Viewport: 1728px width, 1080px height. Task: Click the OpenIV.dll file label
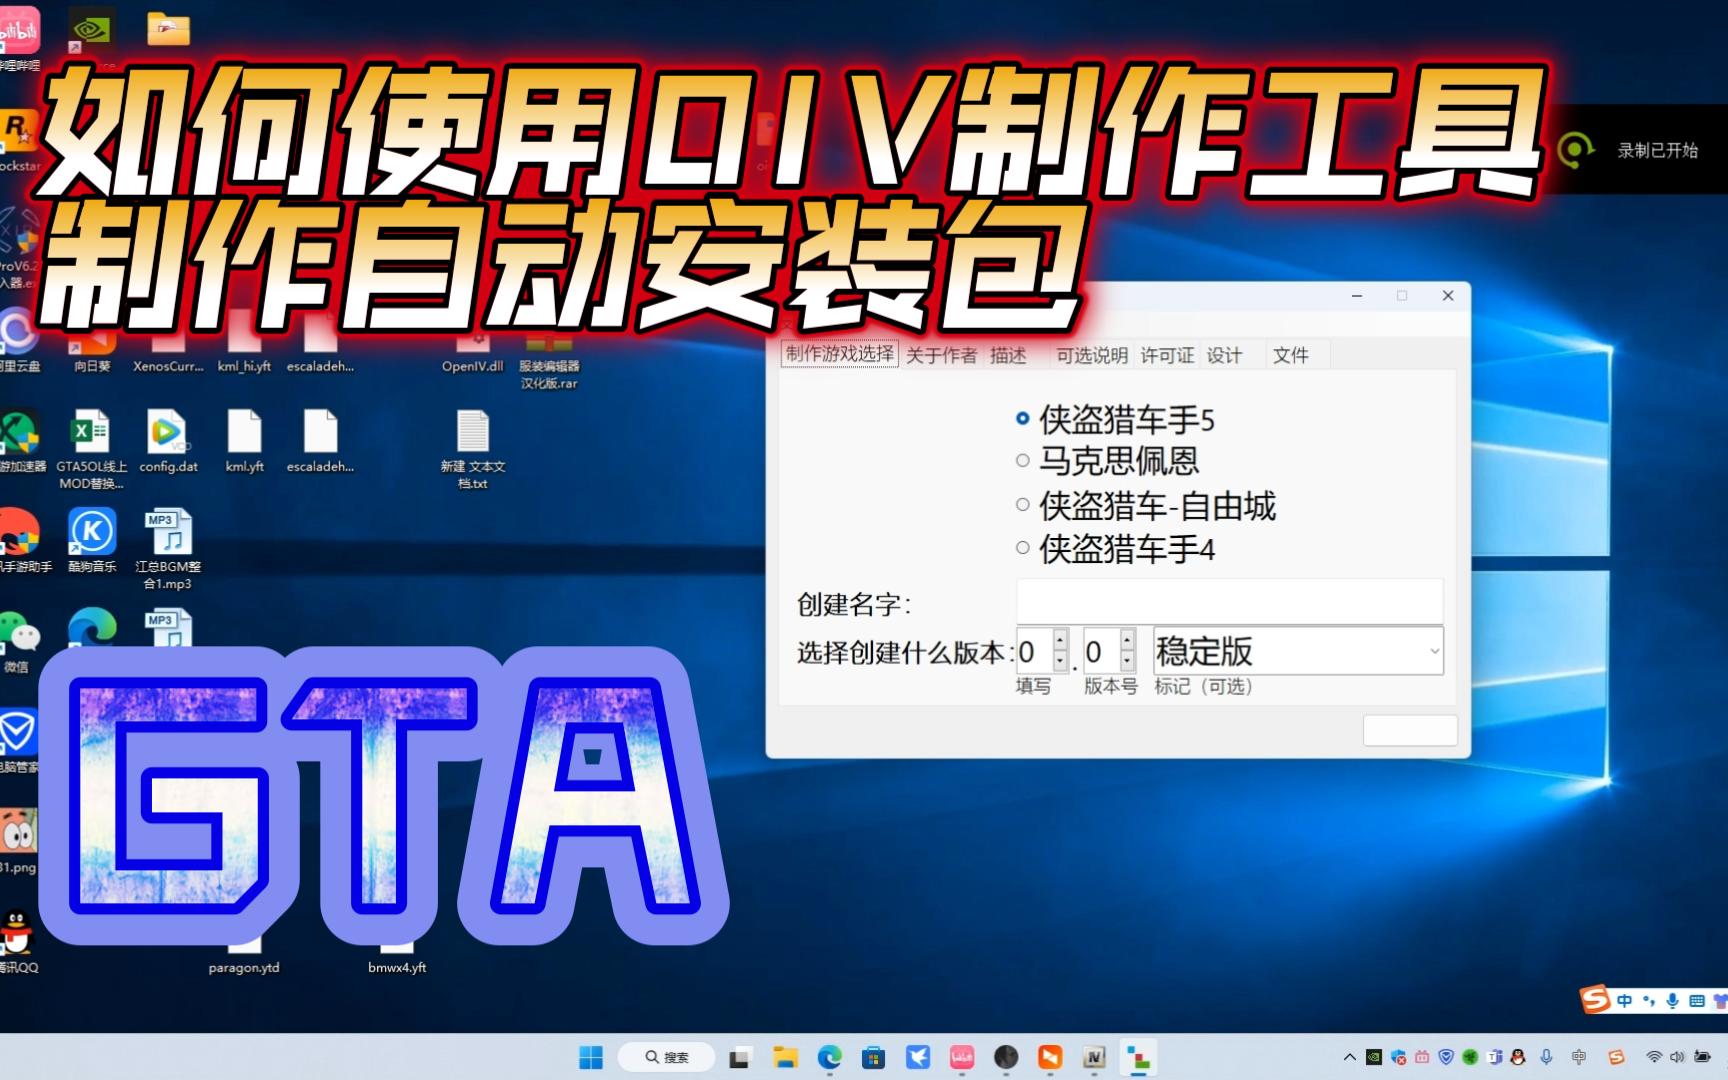pos(473,366)
